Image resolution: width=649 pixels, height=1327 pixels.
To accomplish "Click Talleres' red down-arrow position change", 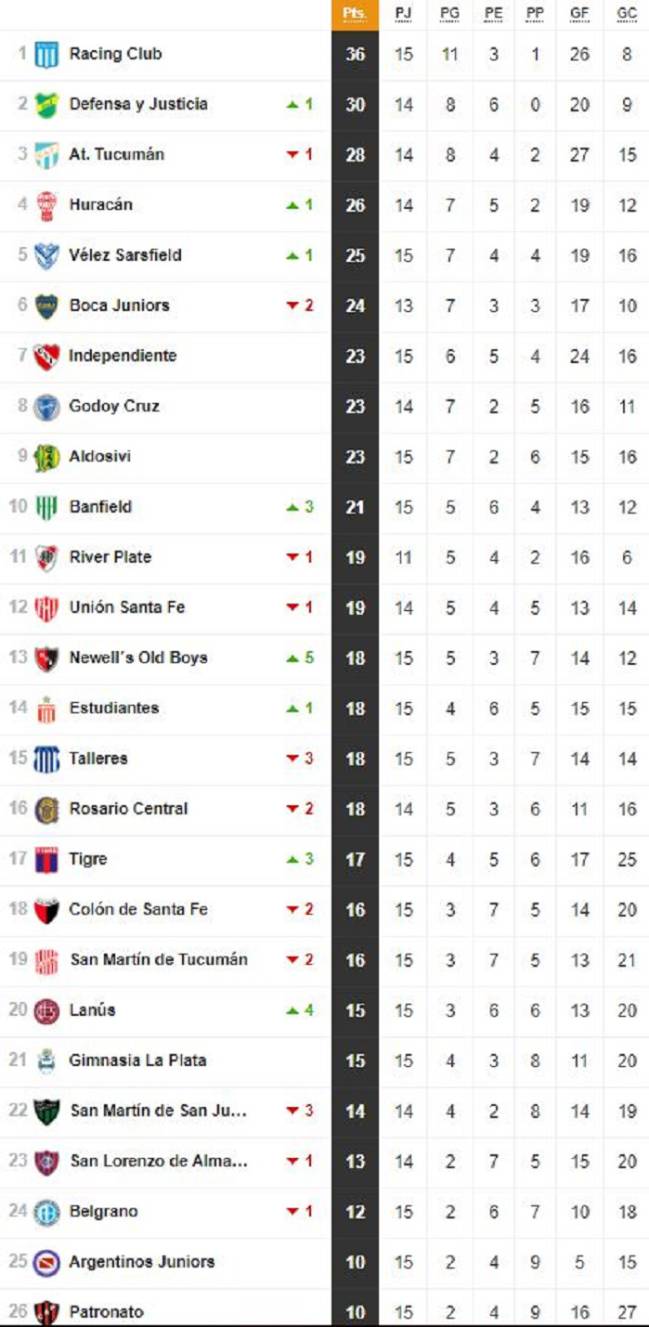I will tap(300, 759).
